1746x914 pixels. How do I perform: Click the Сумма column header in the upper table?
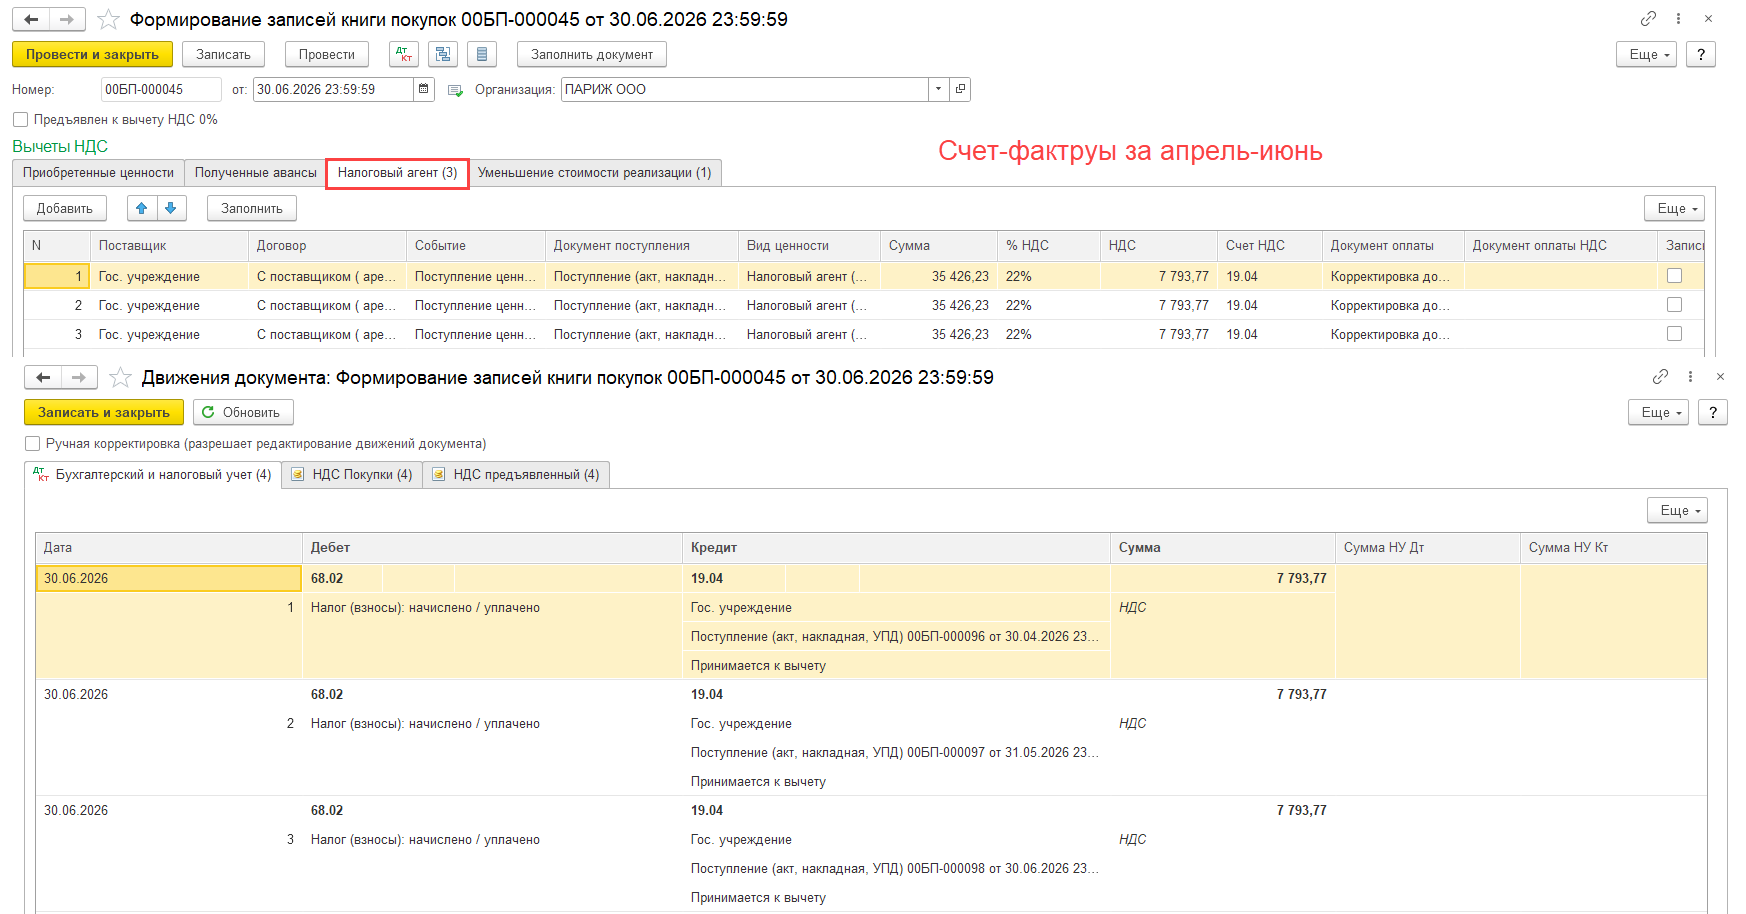[x=939, y=246]
